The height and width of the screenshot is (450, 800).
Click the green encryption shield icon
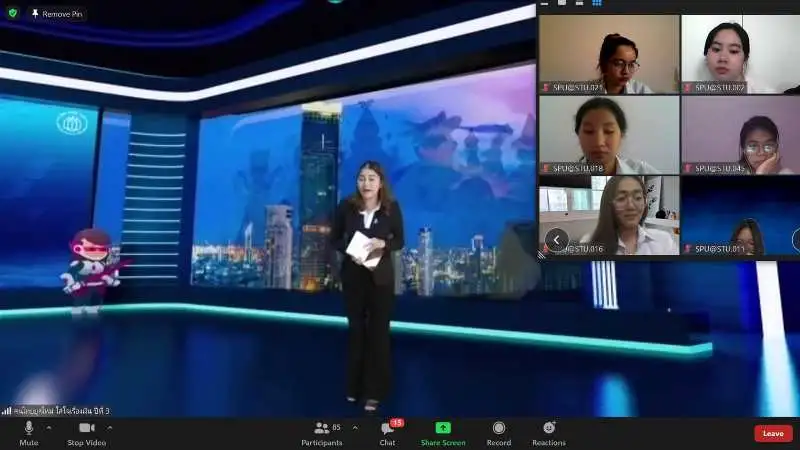(12, 13)
